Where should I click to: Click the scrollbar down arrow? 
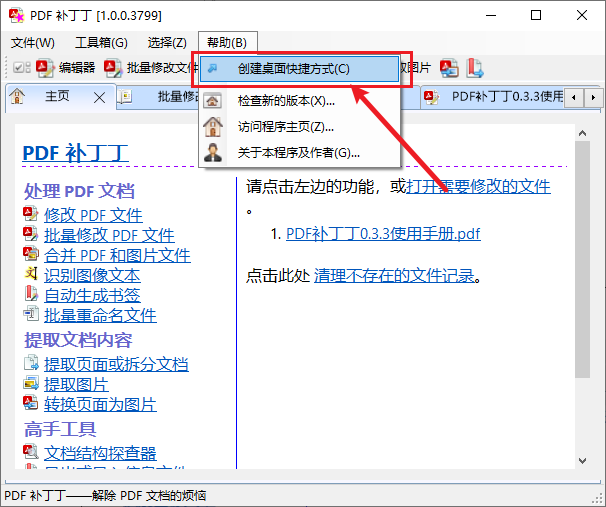tap(582, 460)
